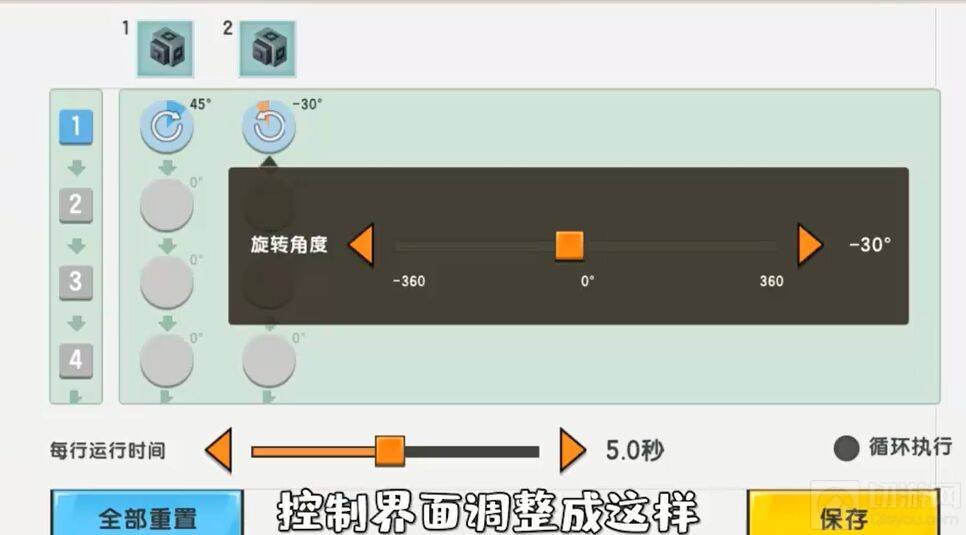Decrease rotation angle with left arrow
Viewport: 966px width, 535px height.
pyautogui.click(x=361, y=245)
